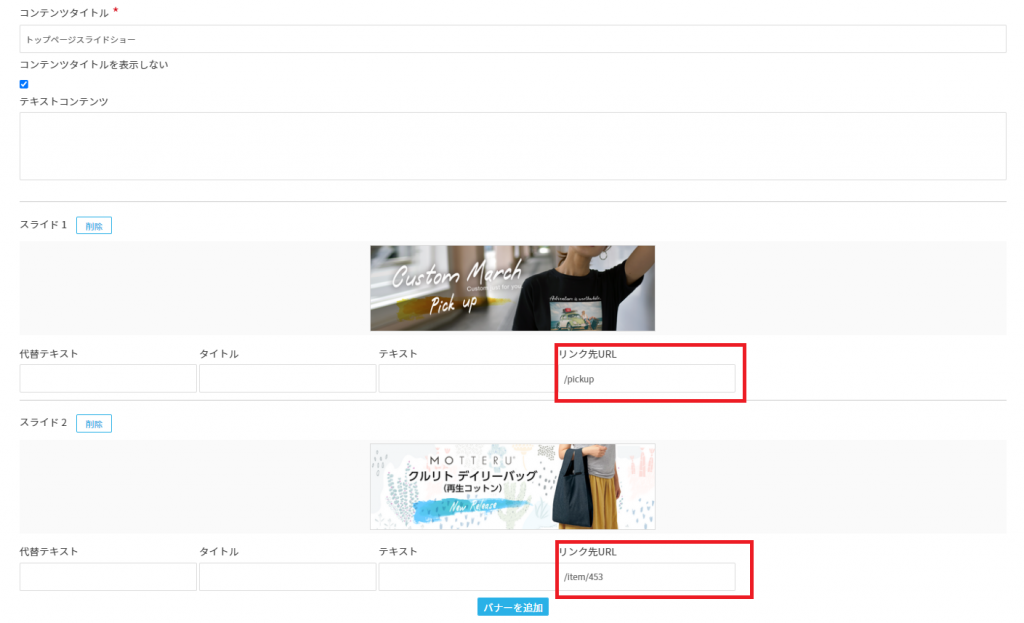
Task: Click the スライド 2 代替テキスト field
Action: pyautogui.click(x=108, y=577)
